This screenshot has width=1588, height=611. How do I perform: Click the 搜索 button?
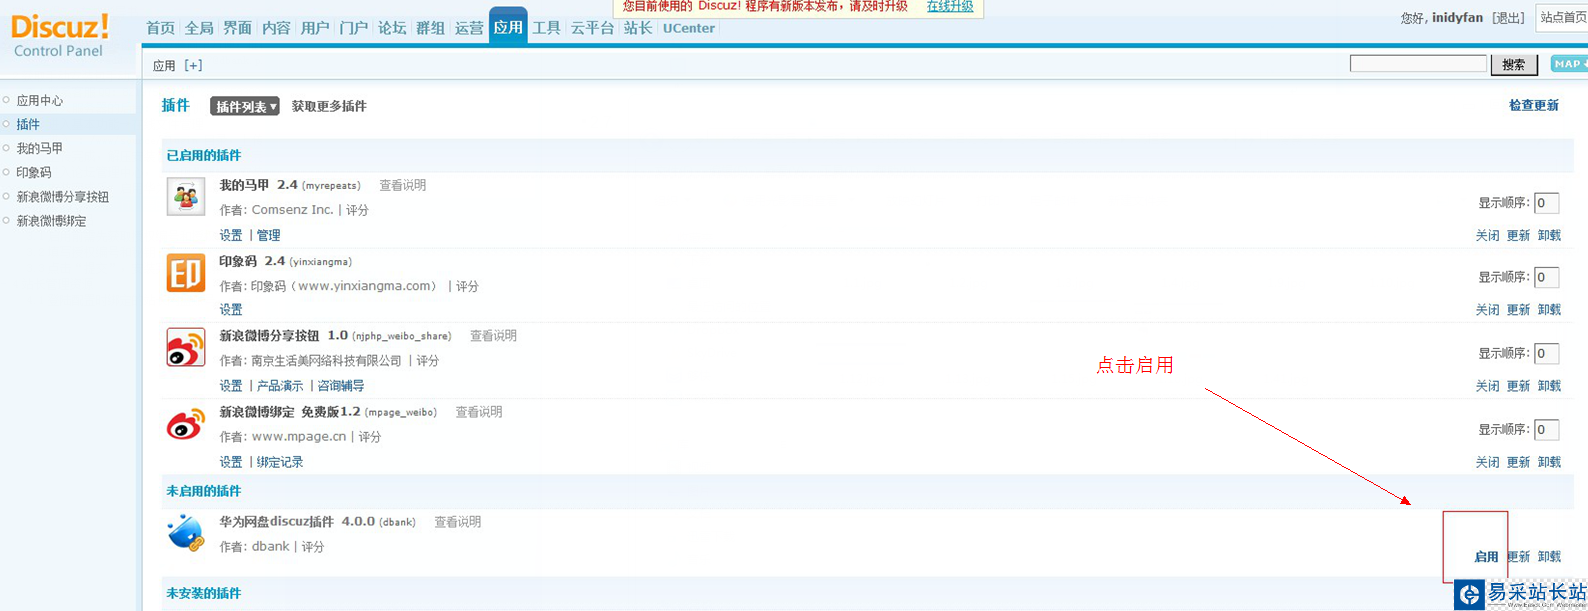1514,65
